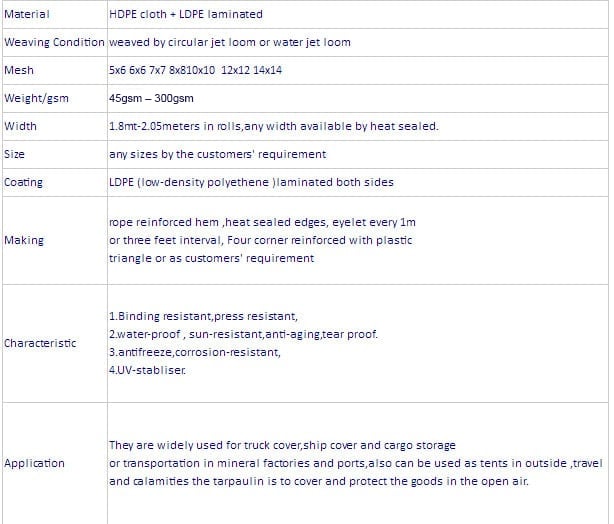This screenshot has height=524, width=614.
Task: Select the customers' requirement size text
Action: pos(217,154)
